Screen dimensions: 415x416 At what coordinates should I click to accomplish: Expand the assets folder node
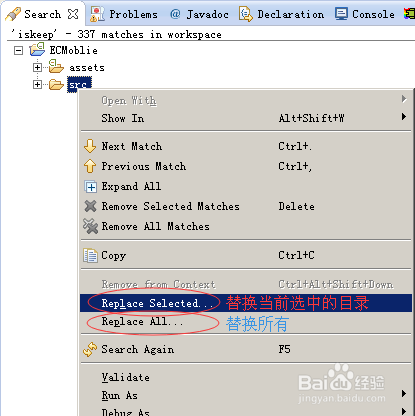37,68
